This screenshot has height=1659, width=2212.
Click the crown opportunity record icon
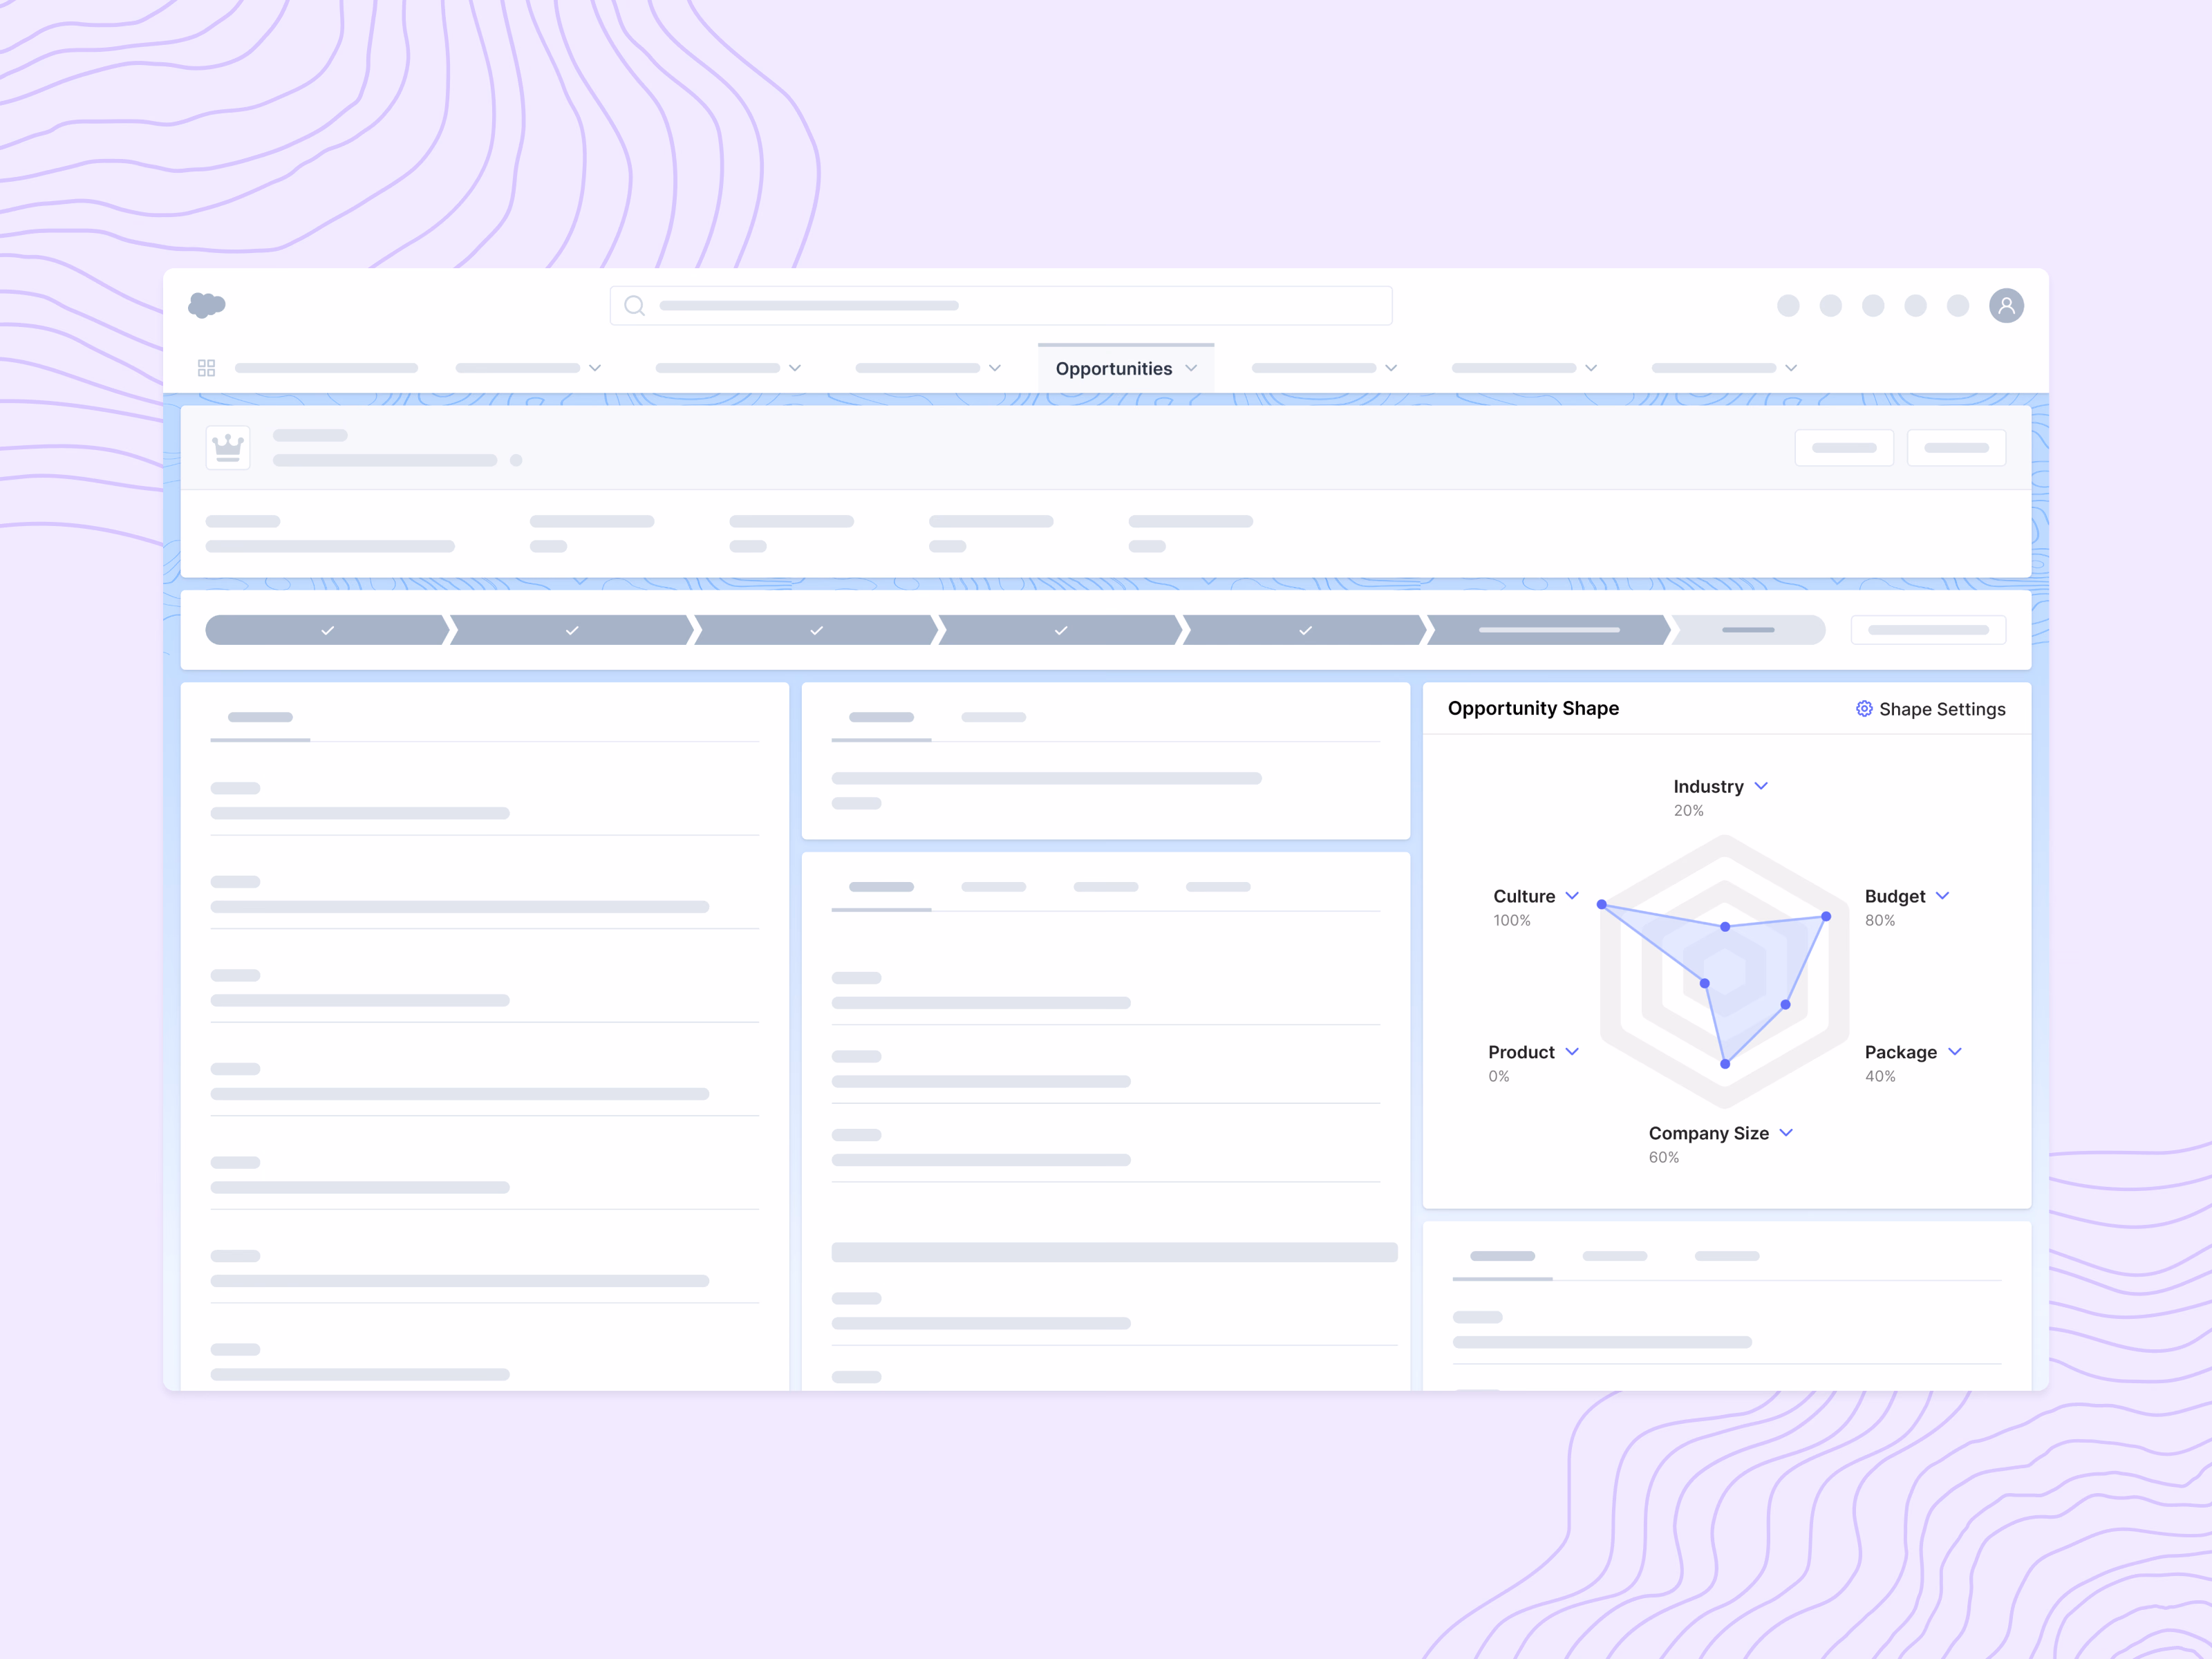point(228,447)
